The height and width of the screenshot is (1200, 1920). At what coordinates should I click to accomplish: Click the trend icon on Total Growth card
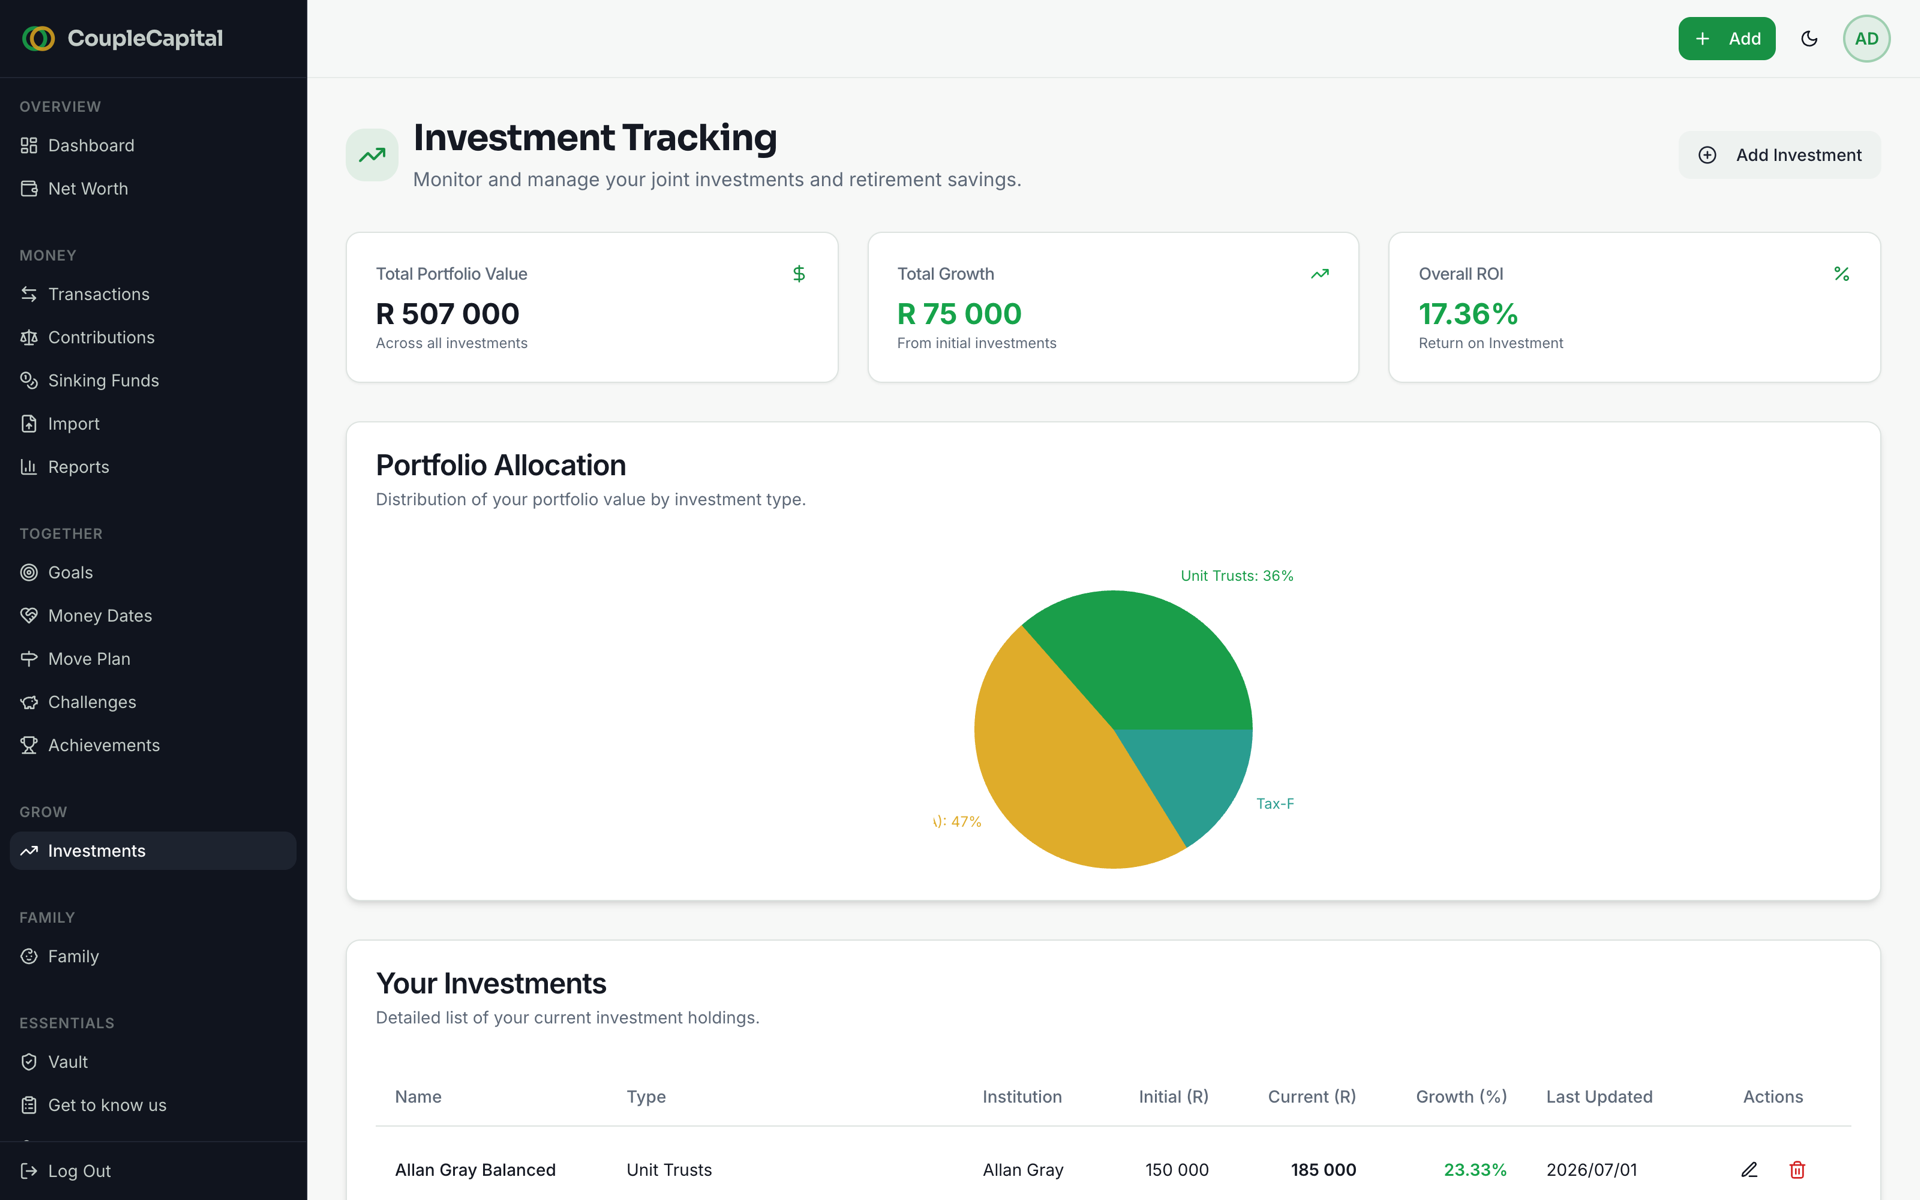coord(1320,274)
